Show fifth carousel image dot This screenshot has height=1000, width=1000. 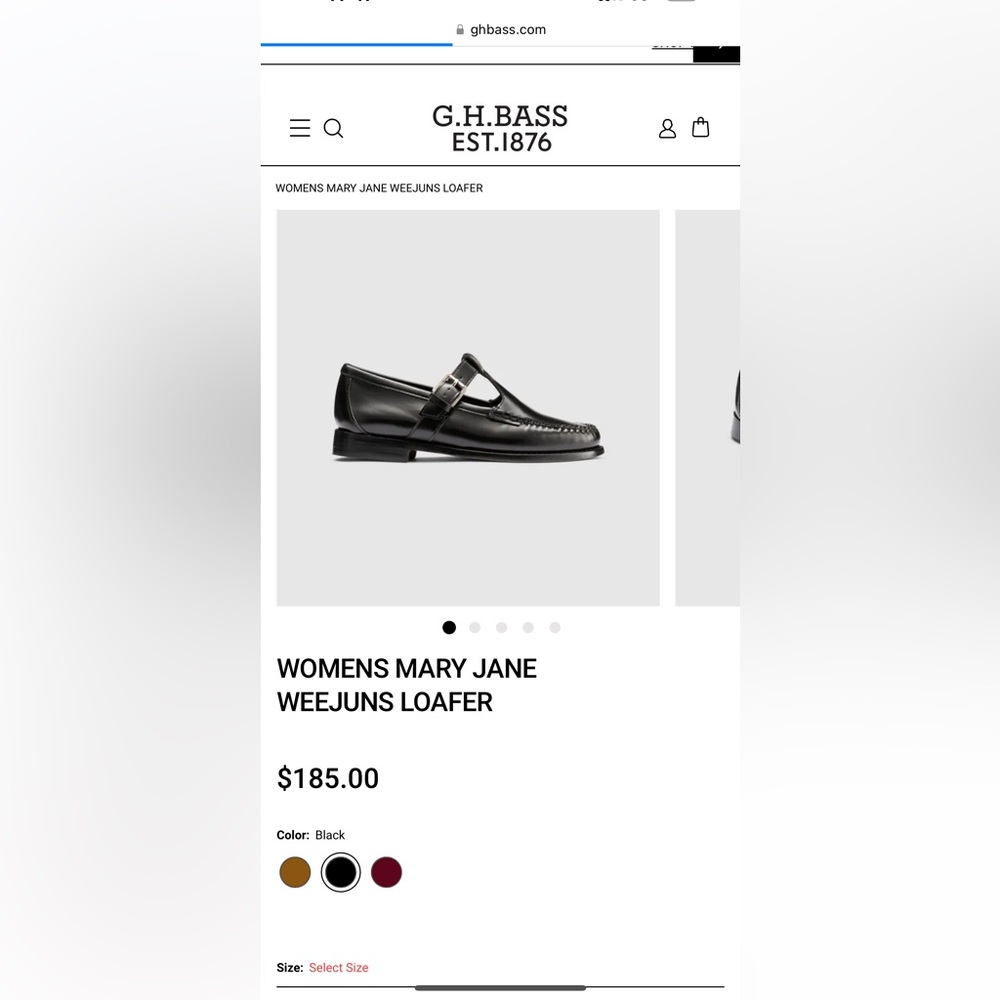pyautogui.click(x=555, y=628)
